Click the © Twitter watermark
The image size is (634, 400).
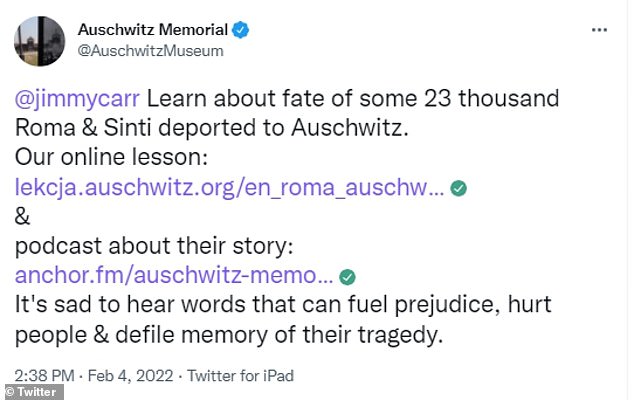(32, 390)
